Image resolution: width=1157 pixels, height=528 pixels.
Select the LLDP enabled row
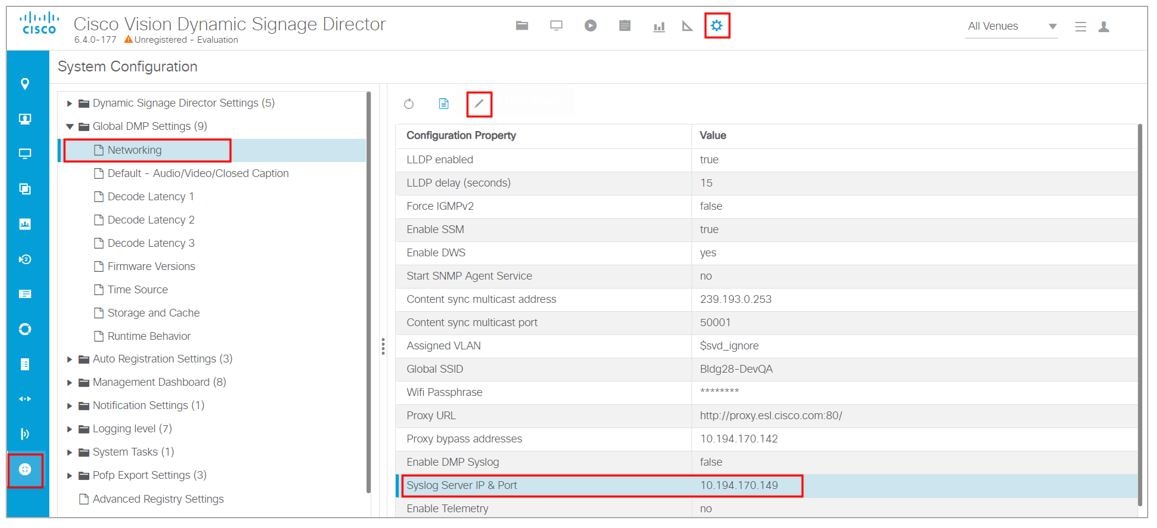pos(767,160)
